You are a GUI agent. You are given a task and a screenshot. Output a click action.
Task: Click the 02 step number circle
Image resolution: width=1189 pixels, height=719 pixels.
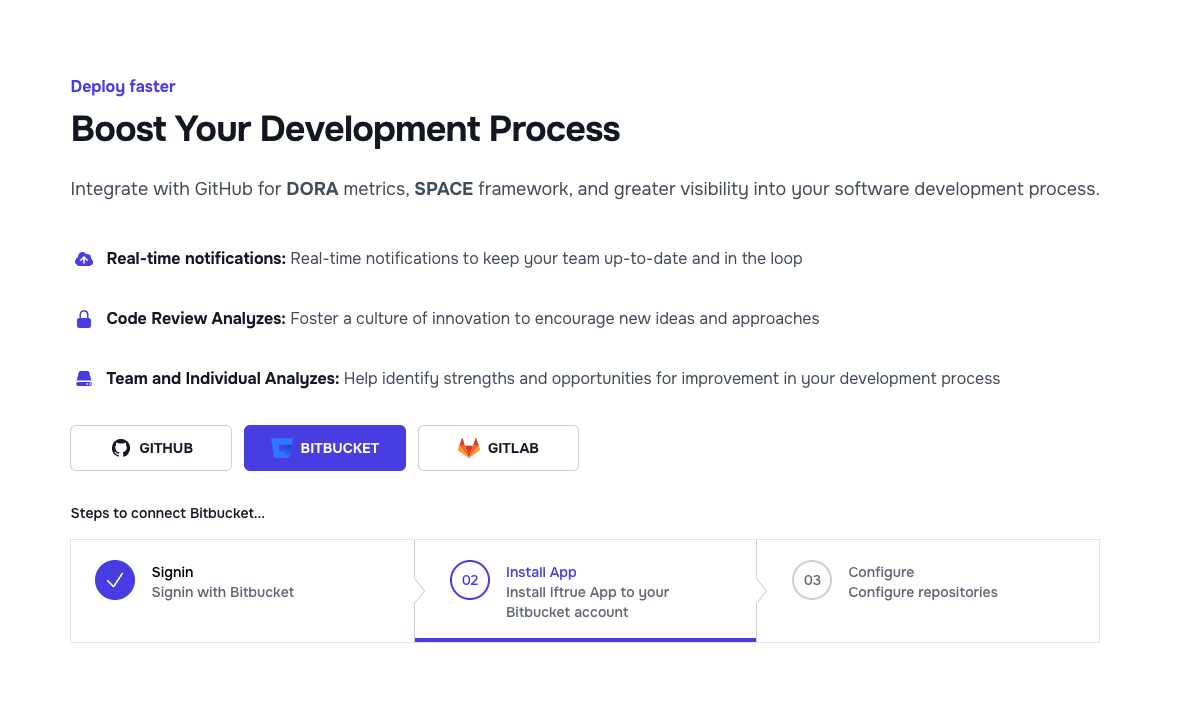[470, 580]
